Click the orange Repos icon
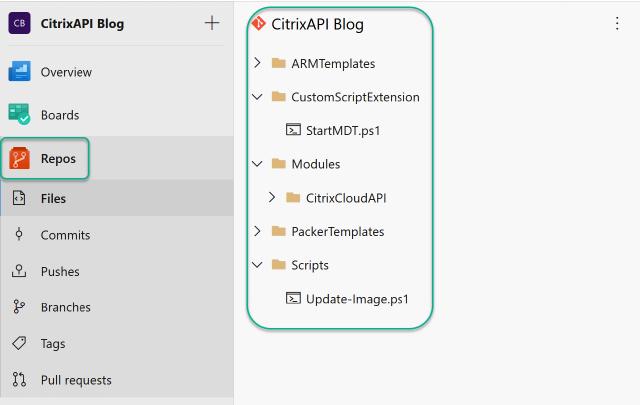The height and width of the screenshot is (405, 640). pos(20,158)
